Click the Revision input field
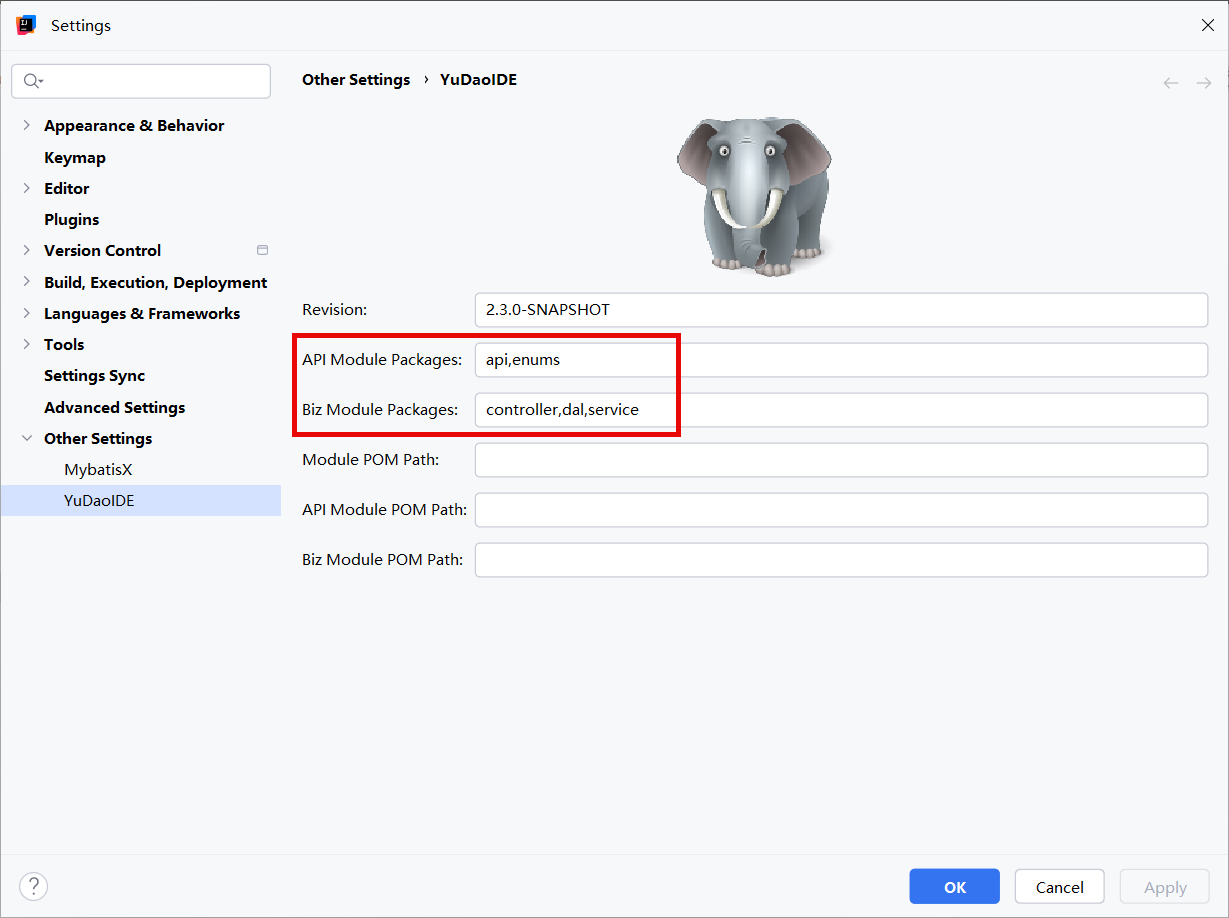The height and width of the screenshot is (918, 1229). (842, 310)
